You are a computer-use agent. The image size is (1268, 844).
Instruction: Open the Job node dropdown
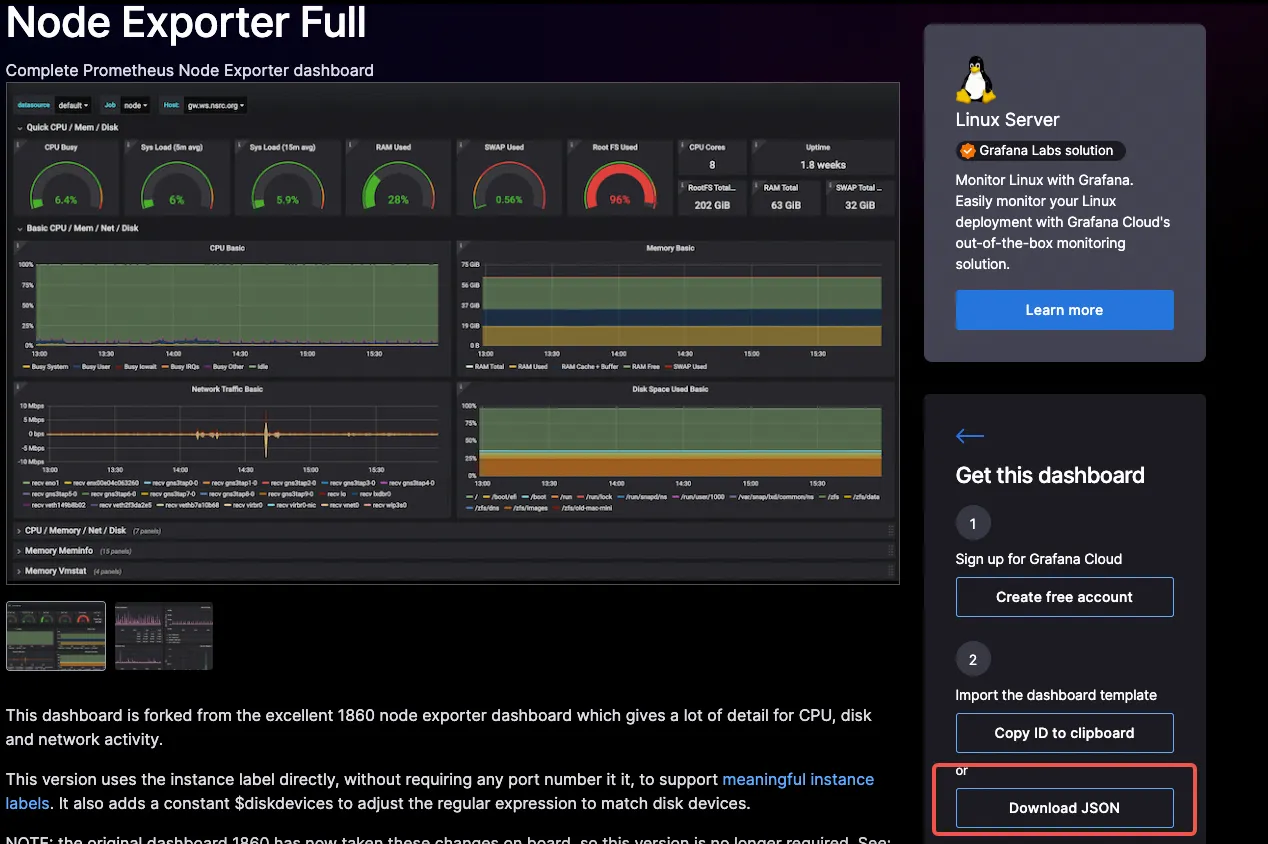pyautogui.click(x=135, y=105)
